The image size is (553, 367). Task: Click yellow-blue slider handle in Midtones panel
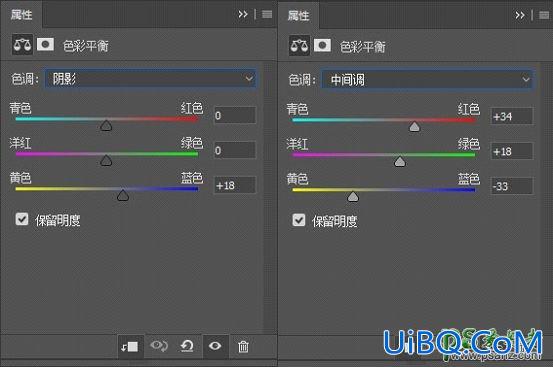click(x=353, y=196)
